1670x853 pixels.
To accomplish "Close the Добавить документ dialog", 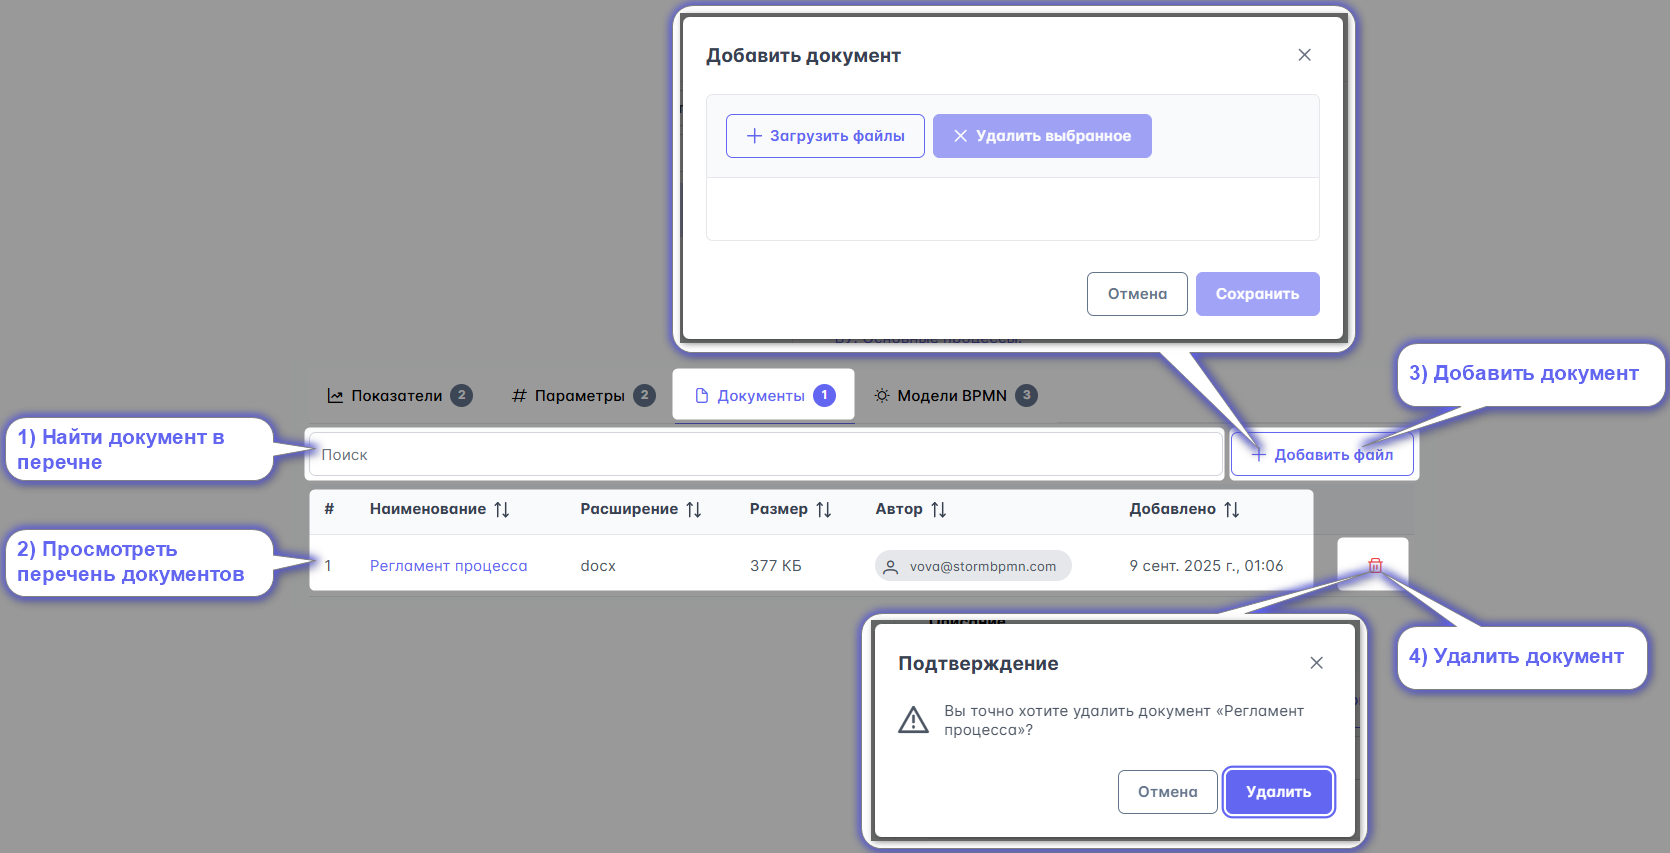I will (x=1304, y=55).
